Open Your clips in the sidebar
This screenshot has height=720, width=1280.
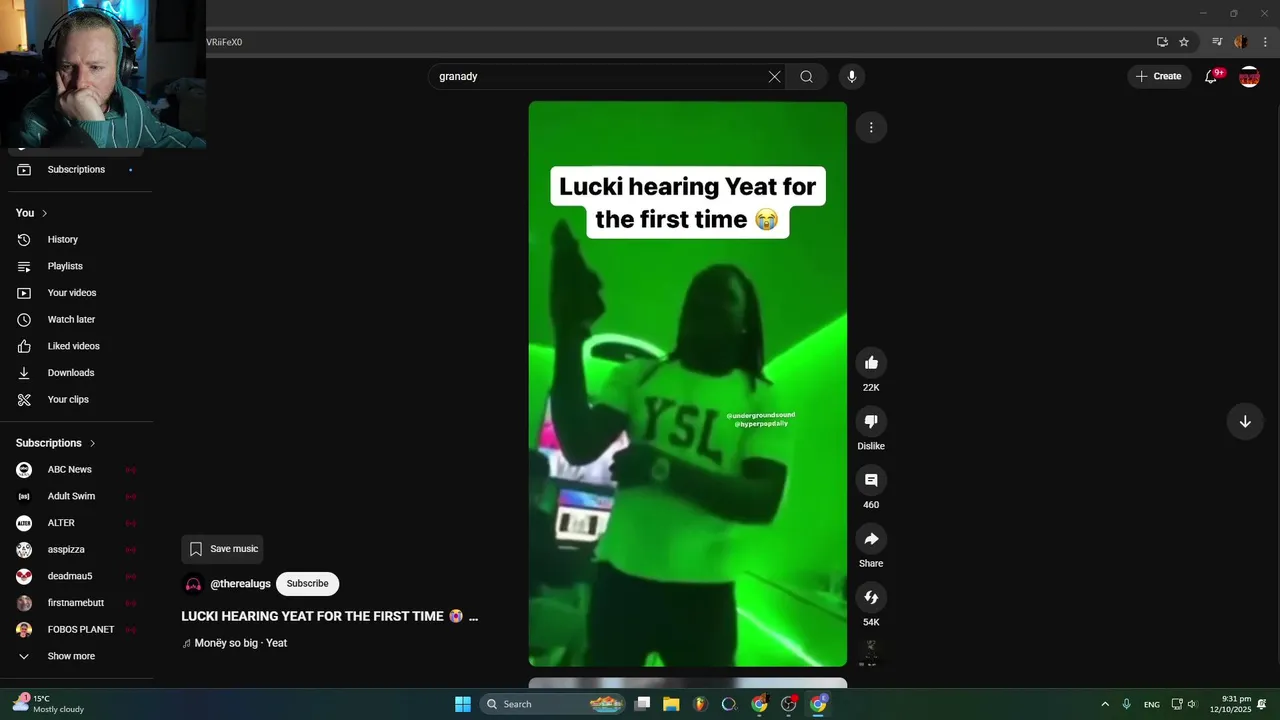77,400
